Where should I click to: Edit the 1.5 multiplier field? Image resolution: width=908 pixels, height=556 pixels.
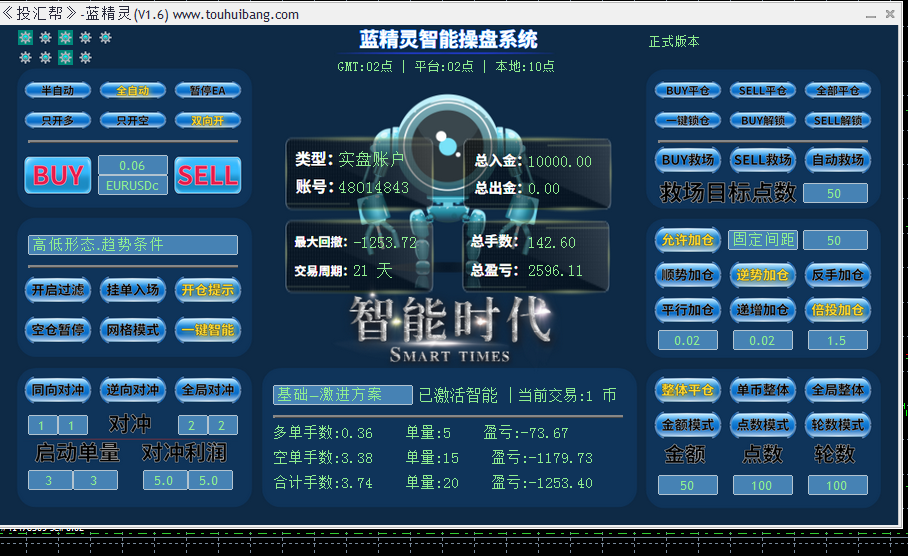coord(837,341)
